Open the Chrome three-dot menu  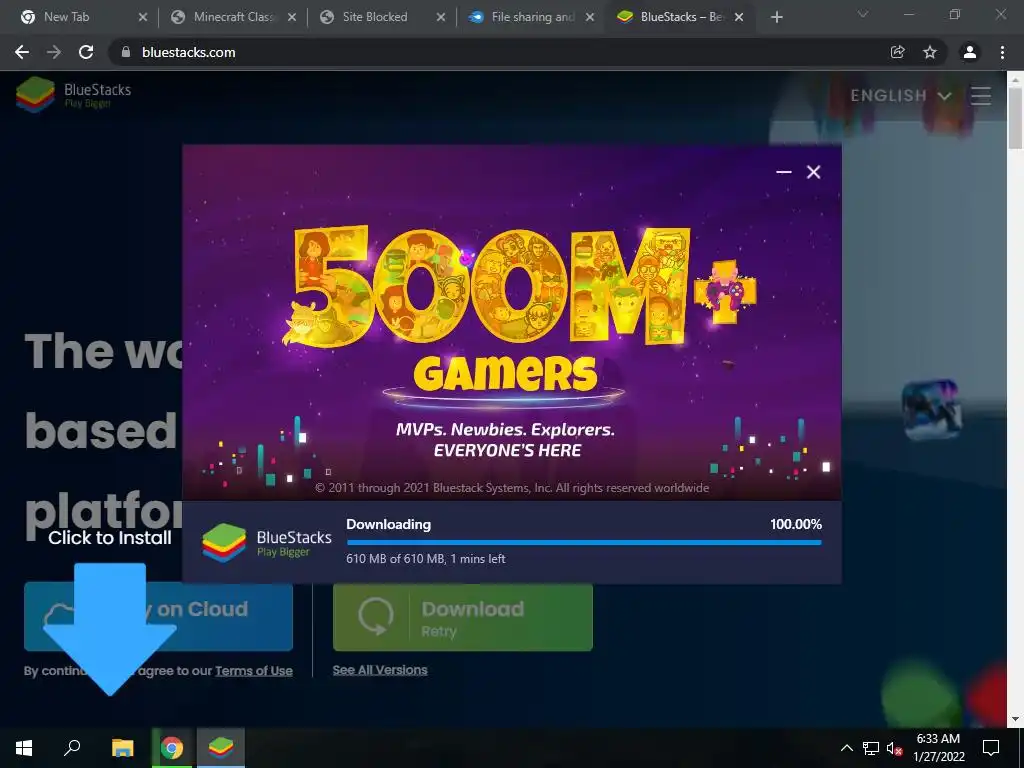pos(1002,52)
